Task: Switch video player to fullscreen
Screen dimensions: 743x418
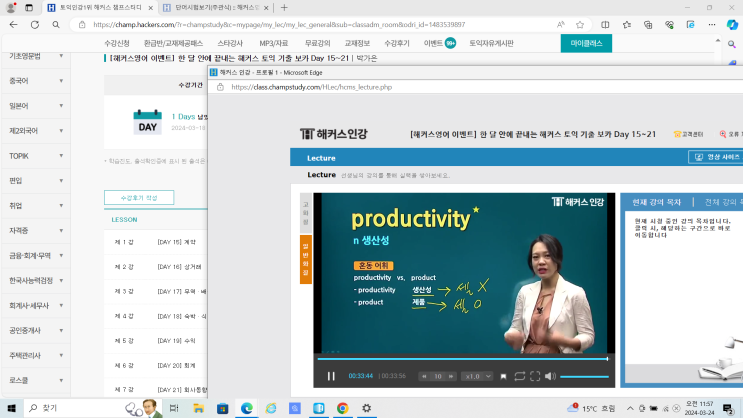Action: [535, 376]
